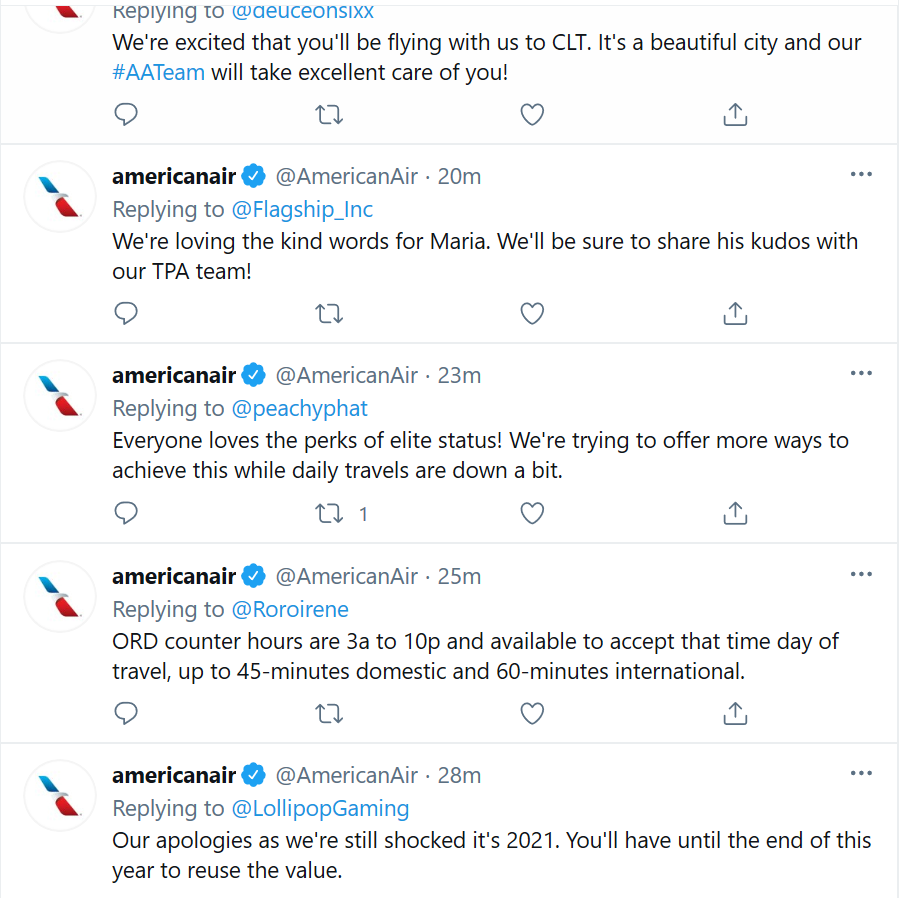
Task: Open the #AATeam hashtag
Action: (158, 73)
